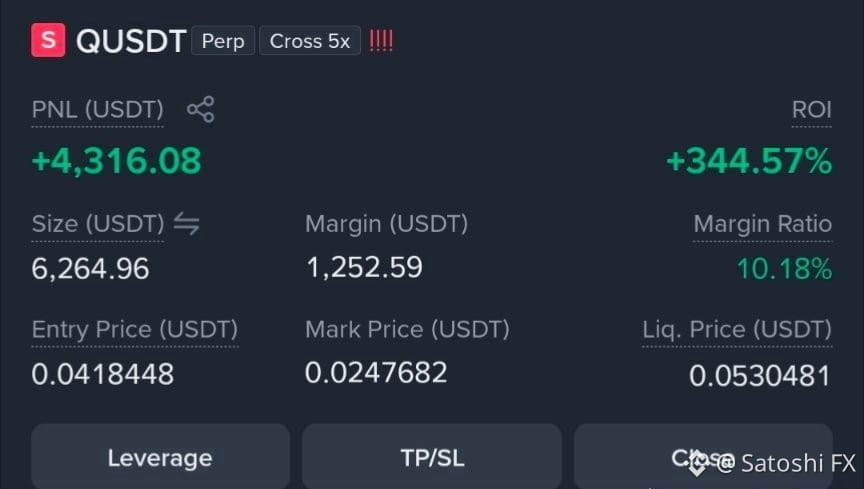Open the TP/SL settings button
The height and width of the screenshot is (489, 864).
click(x=432, y=457)
